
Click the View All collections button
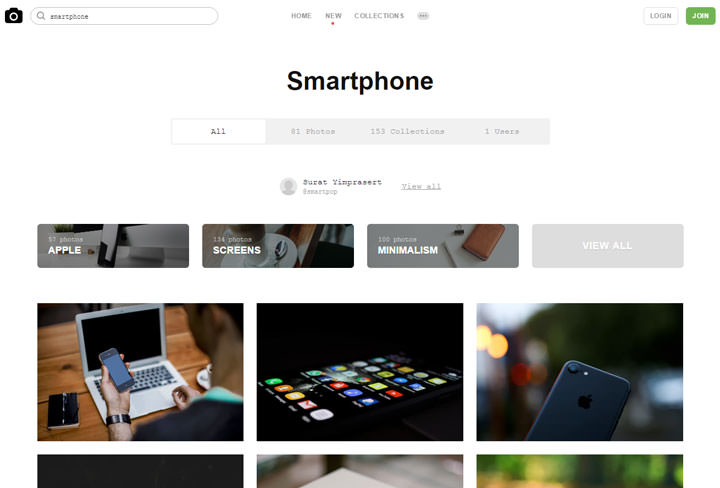(x=608, y=246)
